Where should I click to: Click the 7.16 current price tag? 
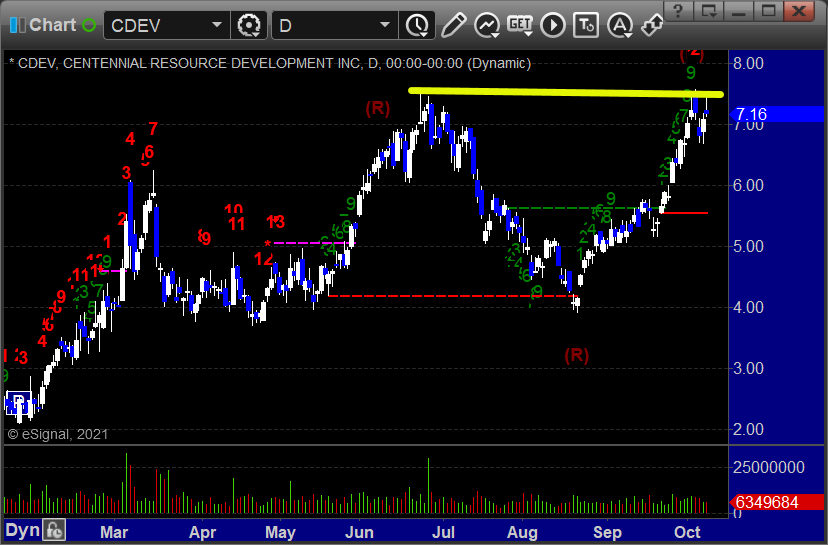(x=776, y=114)
